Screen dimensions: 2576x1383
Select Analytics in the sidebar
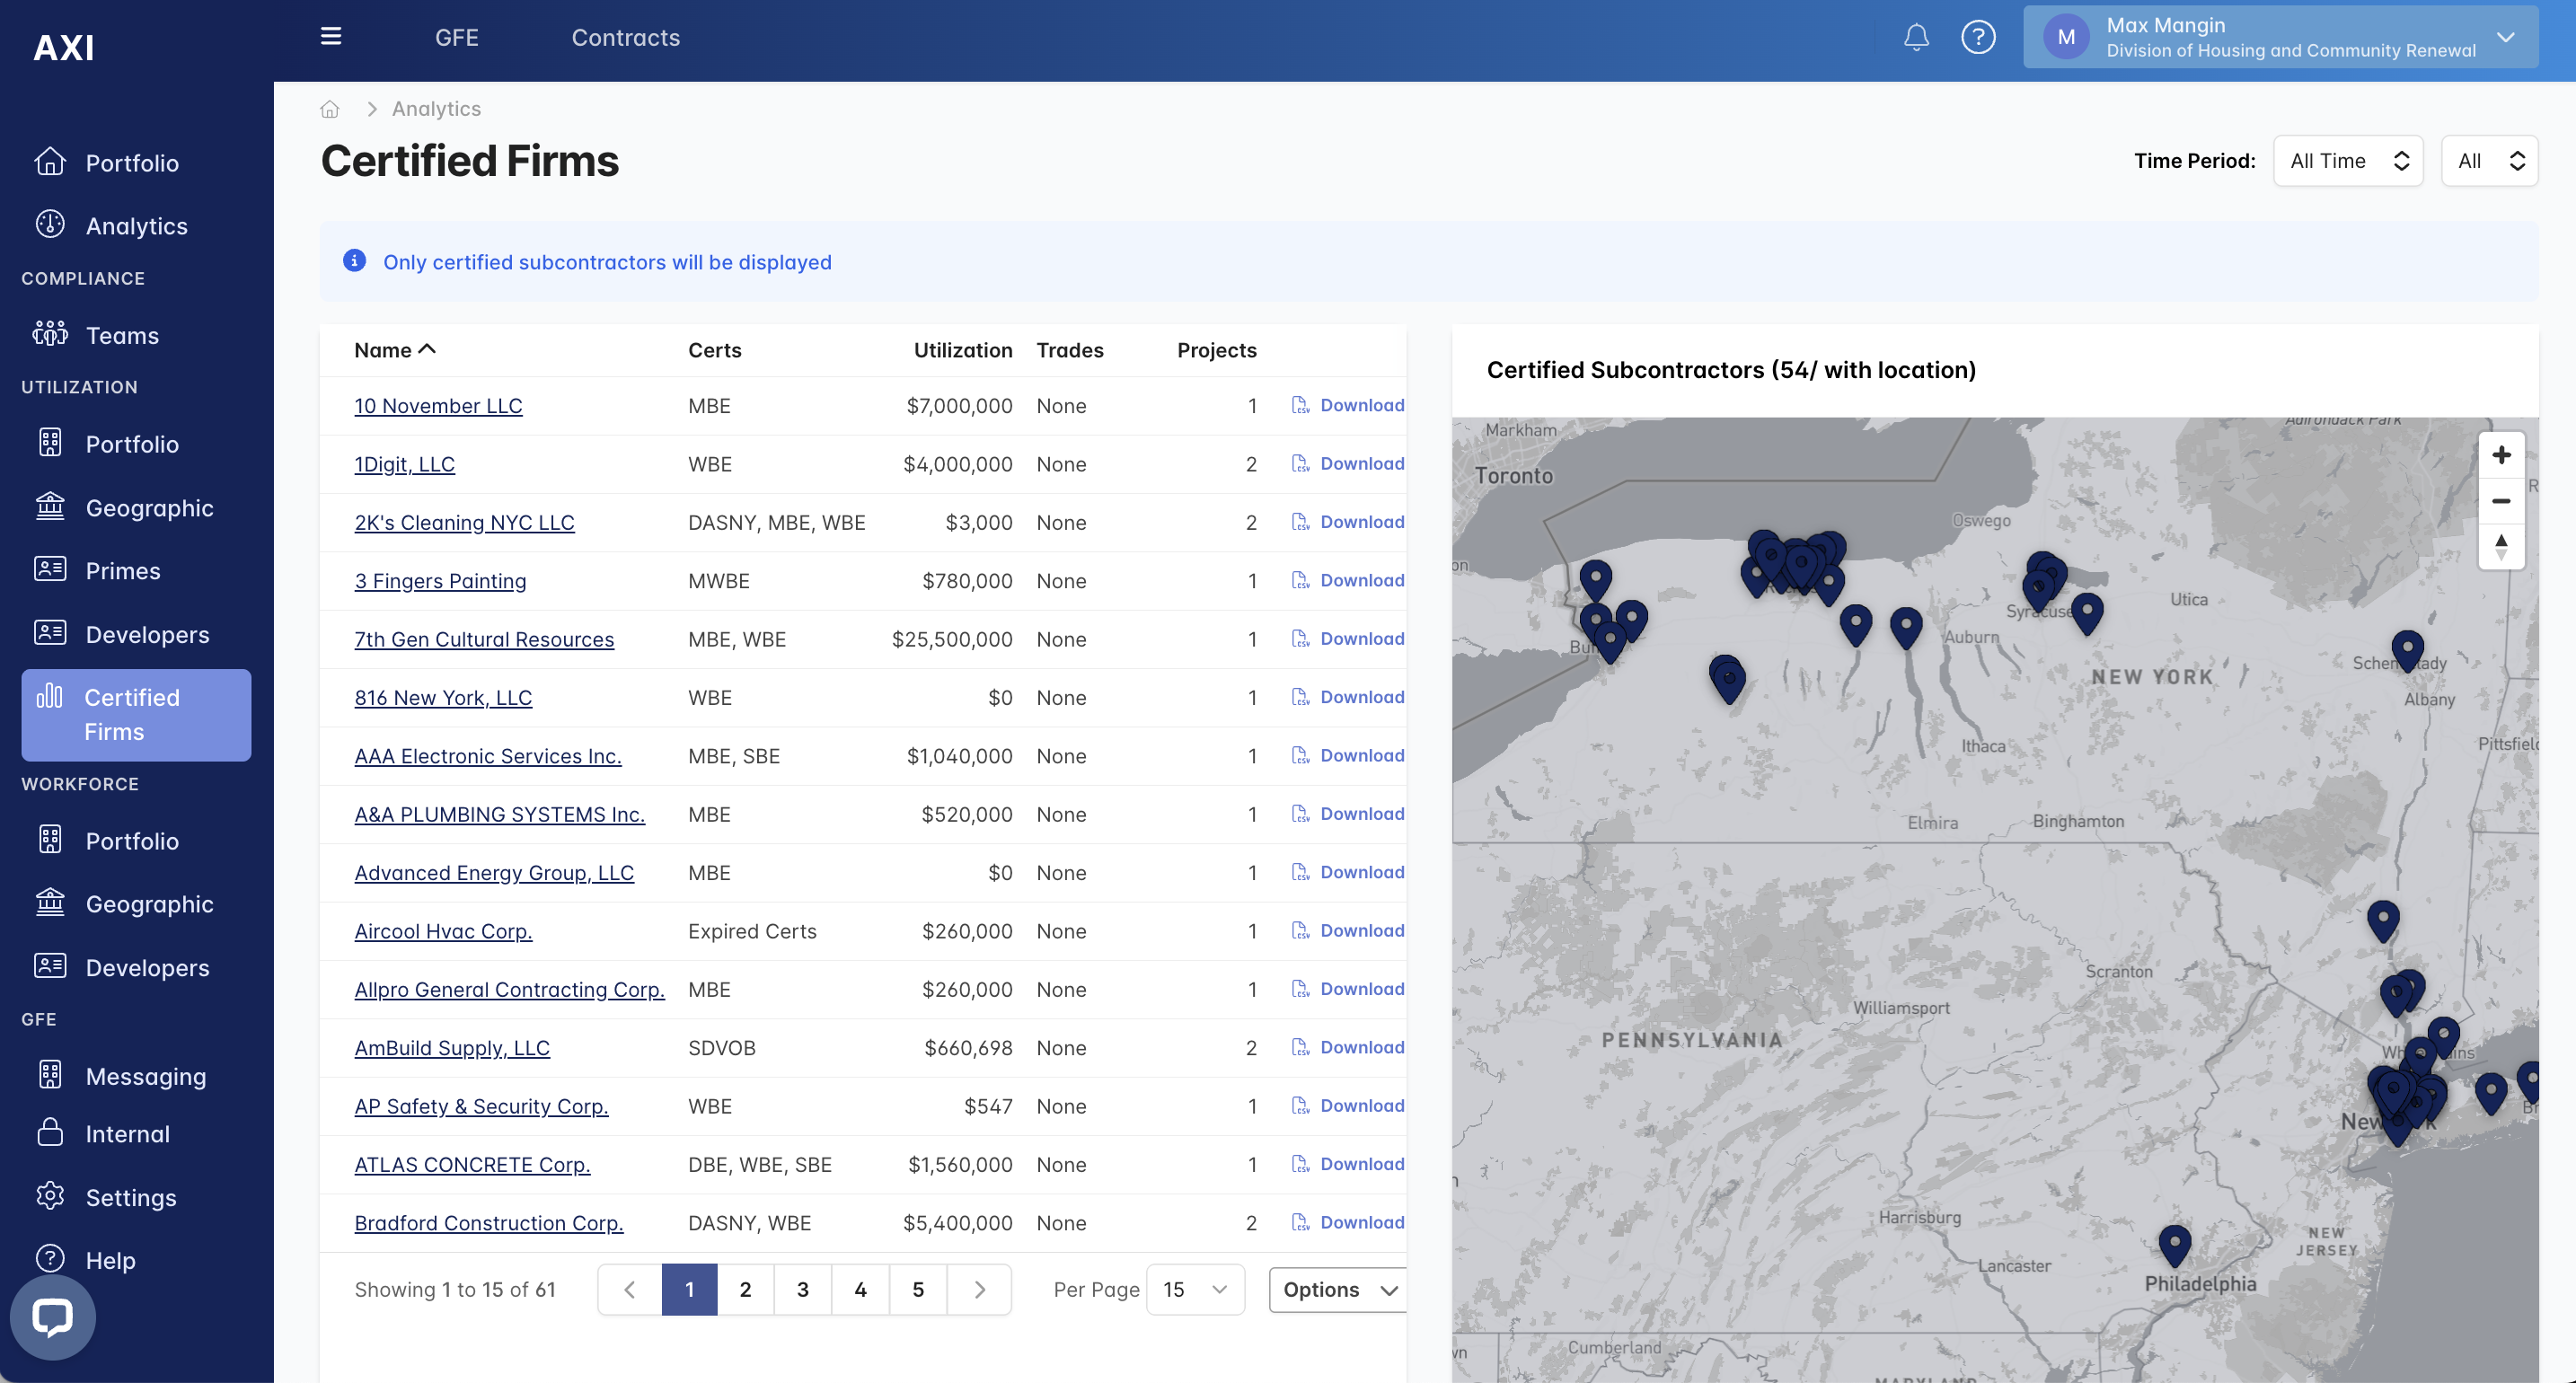(136, 225)
